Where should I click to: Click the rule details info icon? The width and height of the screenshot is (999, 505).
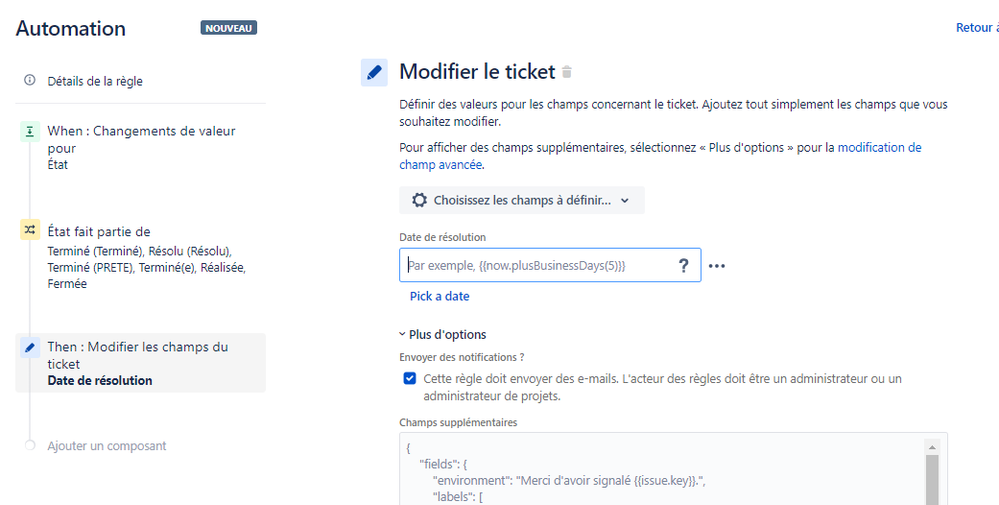29,80
